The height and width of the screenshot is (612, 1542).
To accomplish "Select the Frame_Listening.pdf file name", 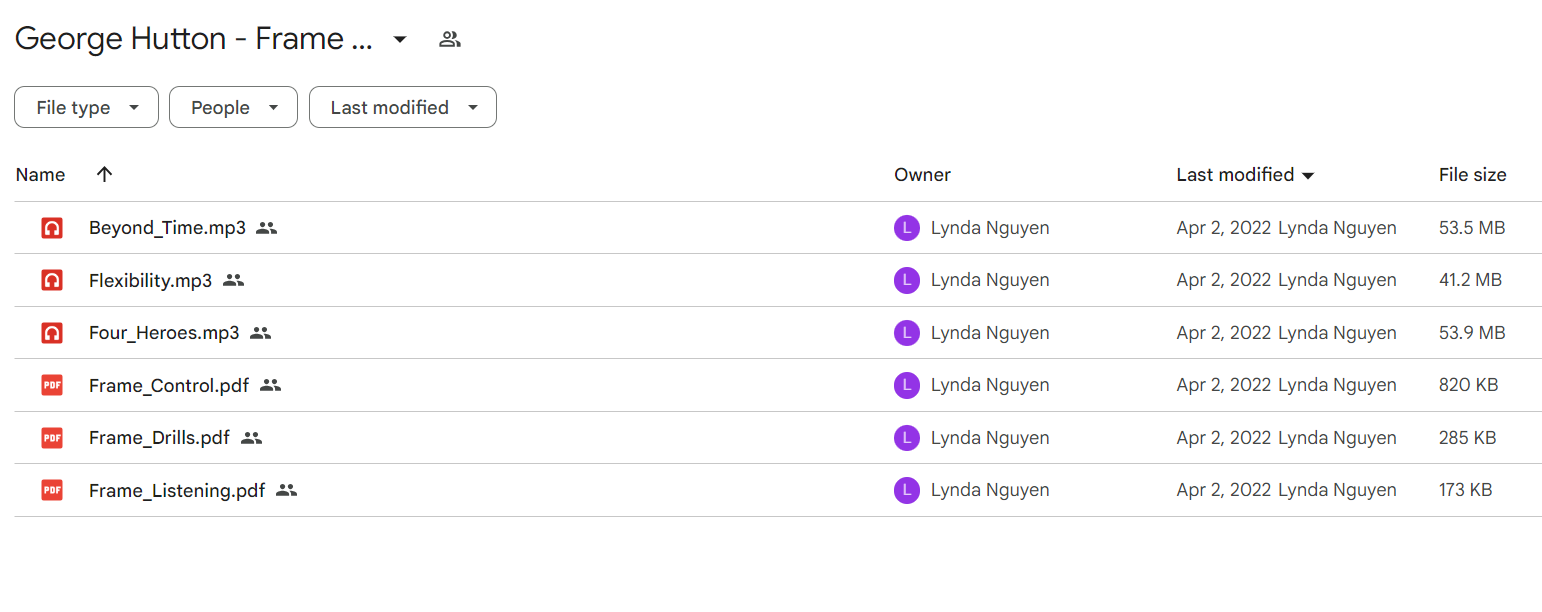I will pos(177,490).
